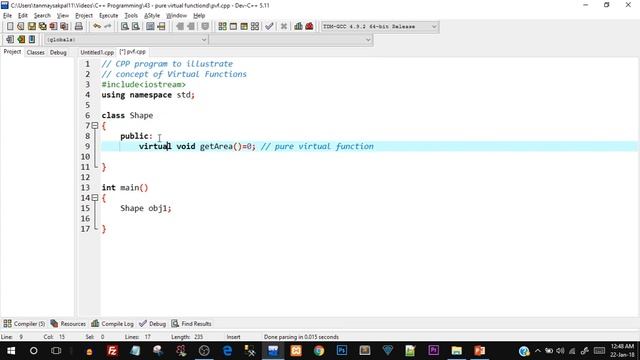Stop execution with the X icon
The image size is (640, 360).
pos(284,27)
